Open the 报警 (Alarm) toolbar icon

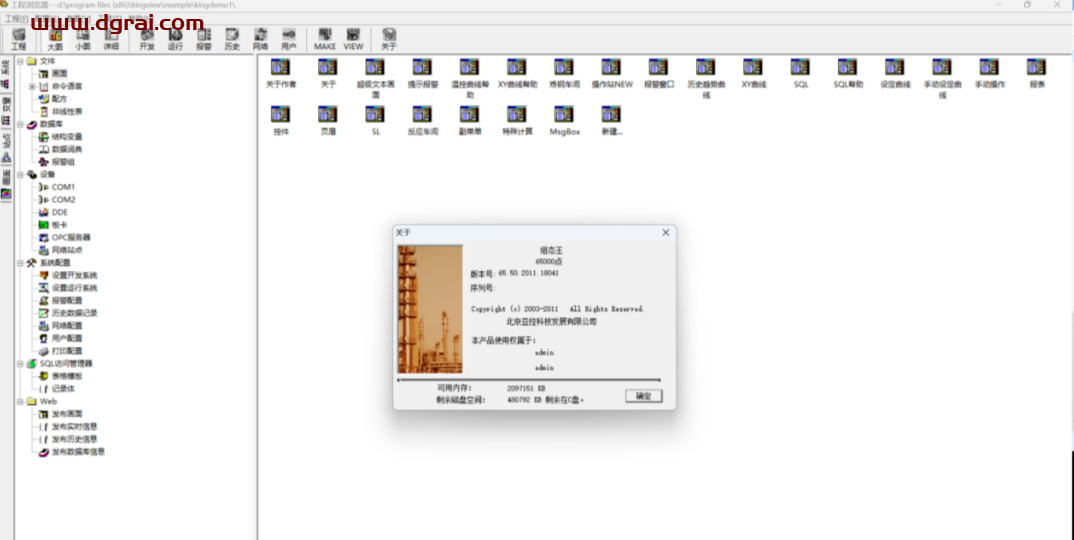click(x=204, y=38)
